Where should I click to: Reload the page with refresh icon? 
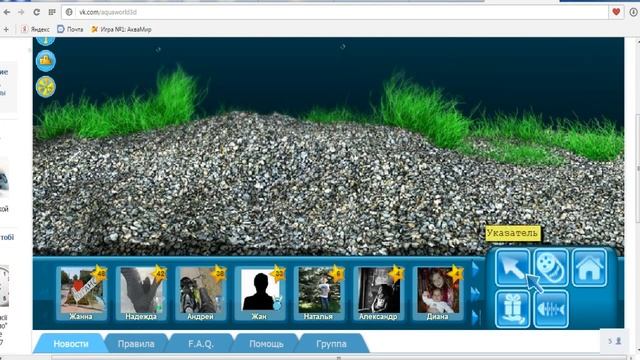tap(36, 12)
